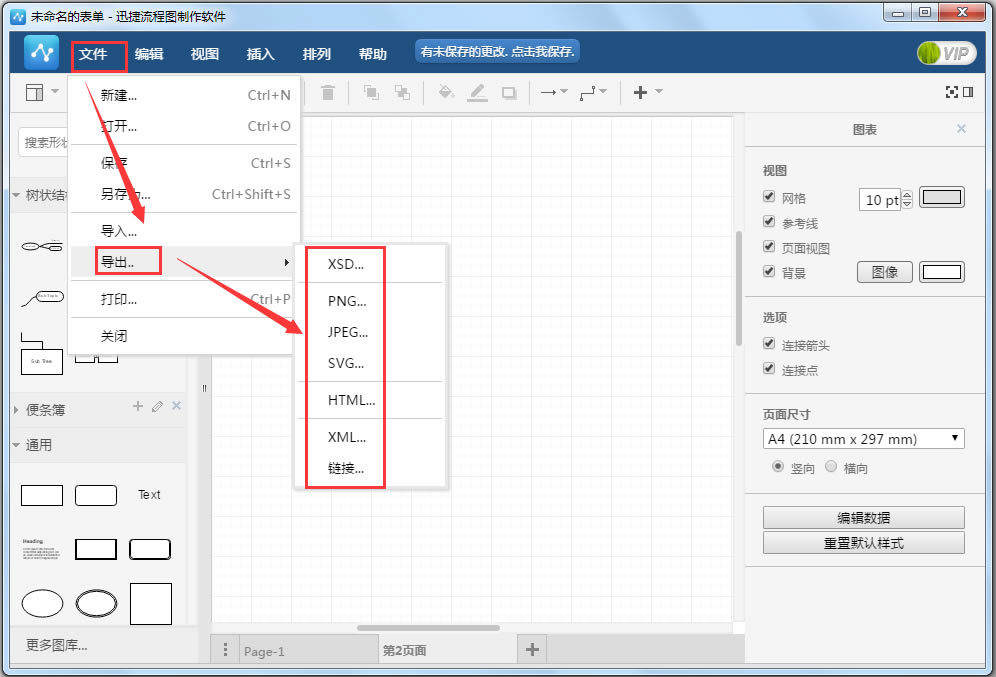The image size is (996, 677).
Task: Export as PNG from the export submenu
Action: click(344, 300)
